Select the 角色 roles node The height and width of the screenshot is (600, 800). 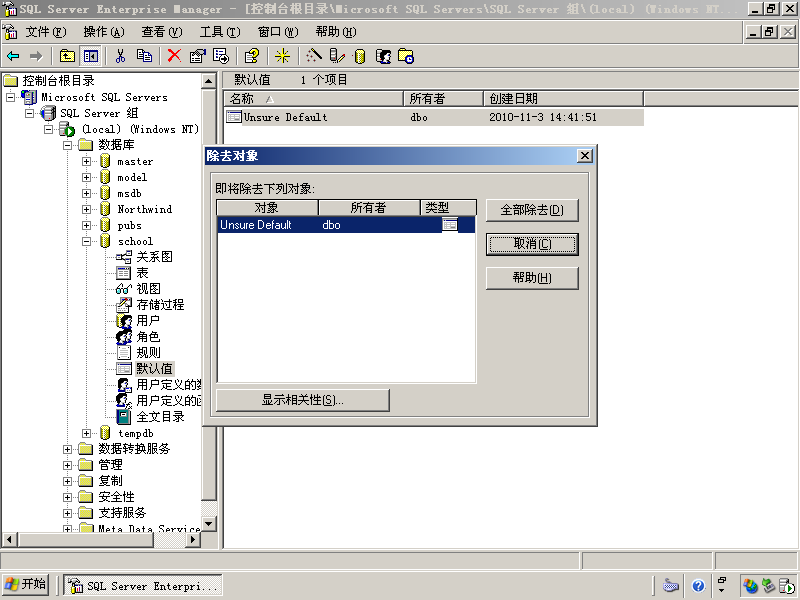click(x=148, y=337)
